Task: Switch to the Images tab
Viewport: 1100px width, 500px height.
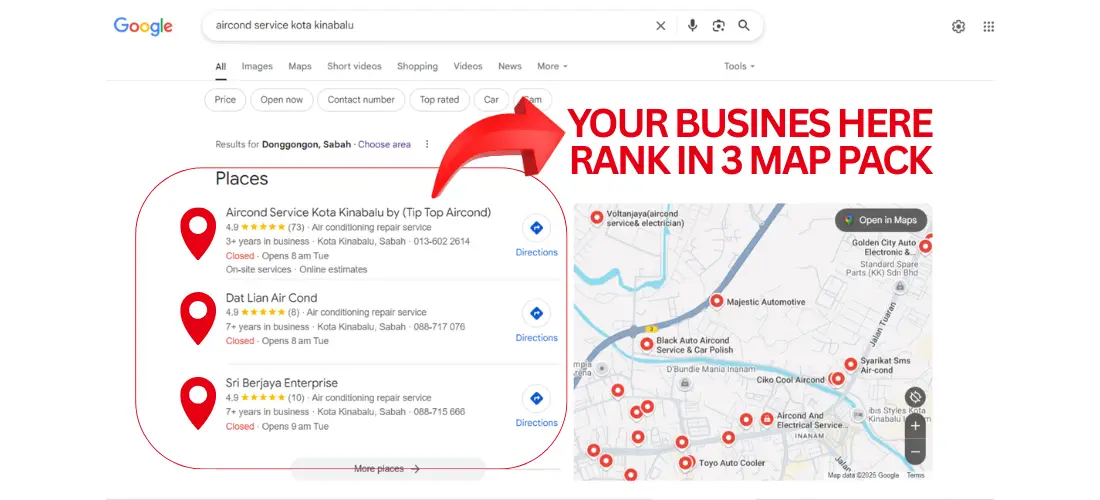Action: click(x=257, y=66)
